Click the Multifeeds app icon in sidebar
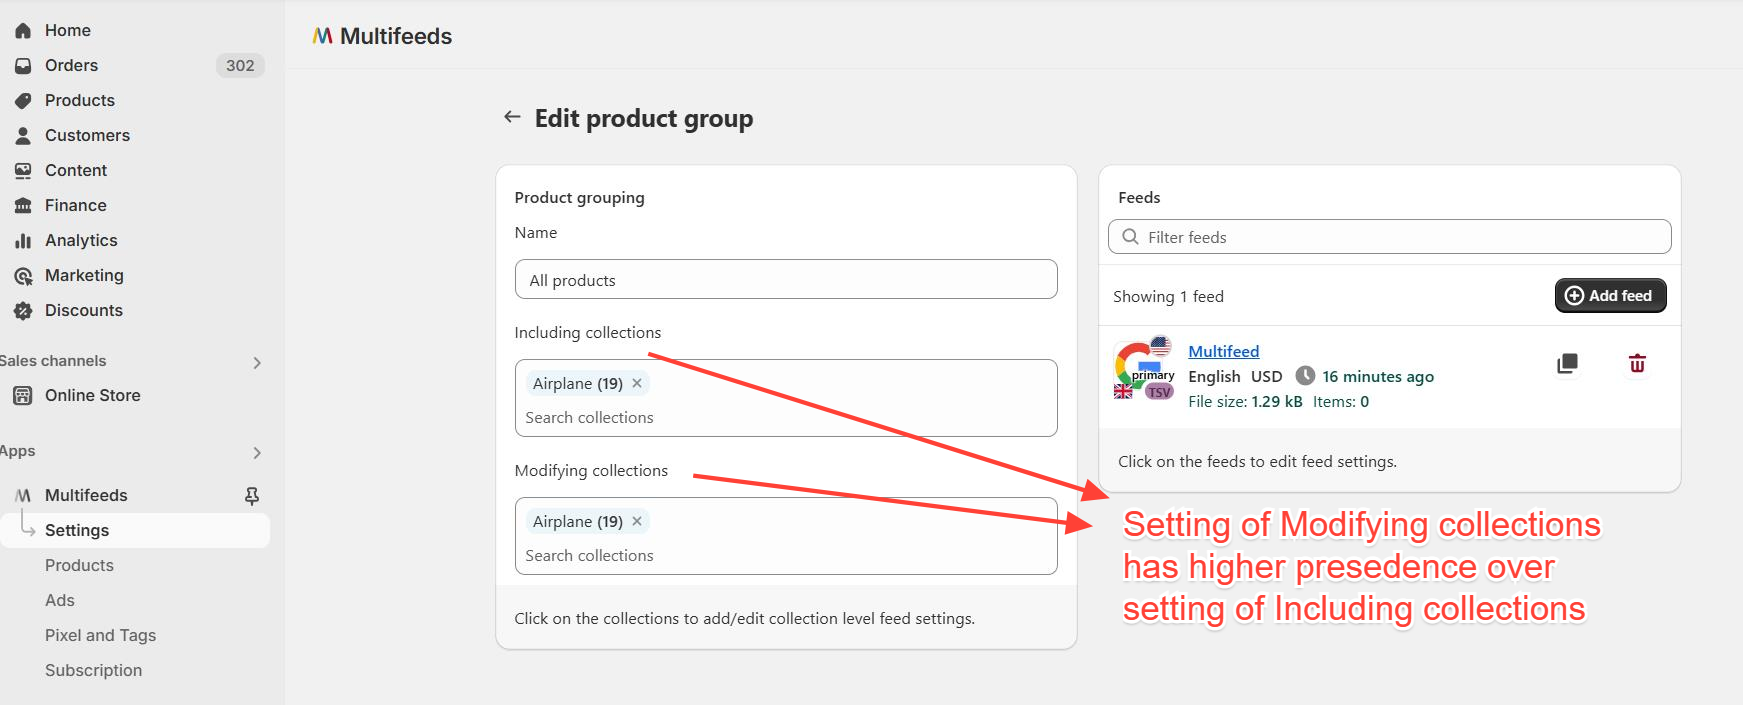The width and height of the screenshot is (1743, 705). 23,496
